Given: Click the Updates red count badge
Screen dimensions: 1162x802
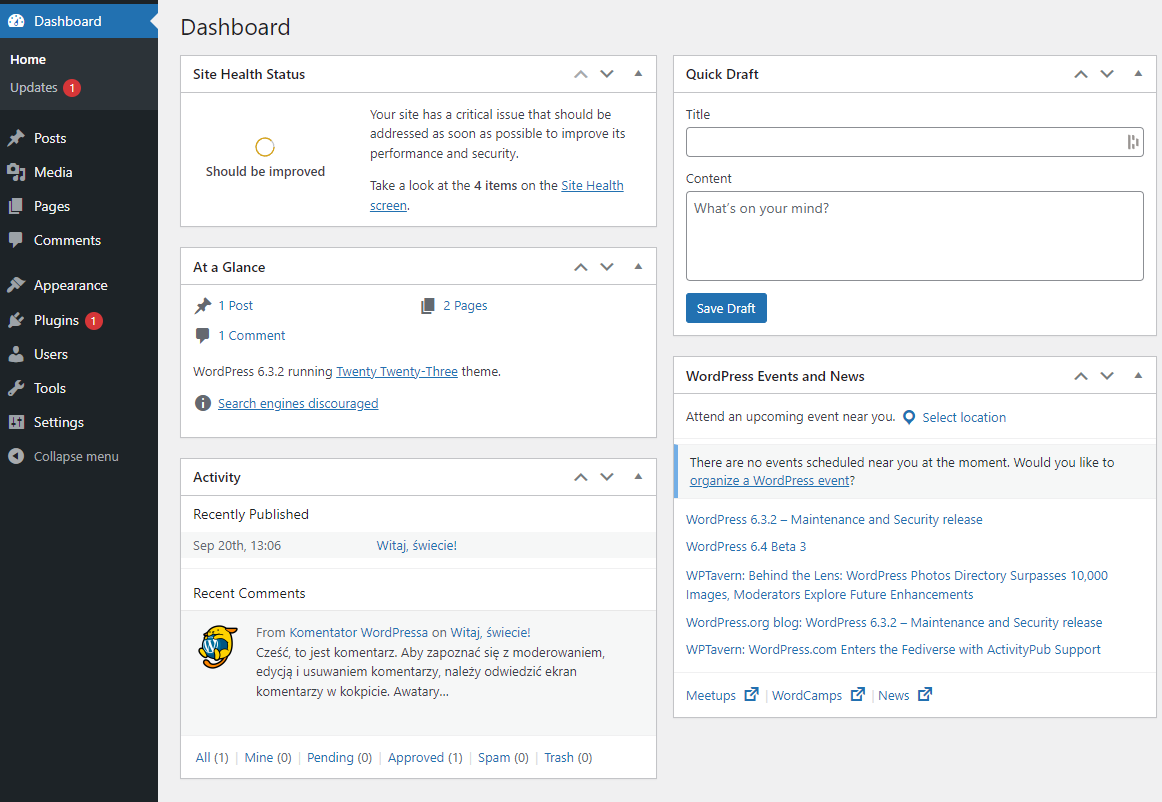Looking at the screenshot, I should point(72,87).
